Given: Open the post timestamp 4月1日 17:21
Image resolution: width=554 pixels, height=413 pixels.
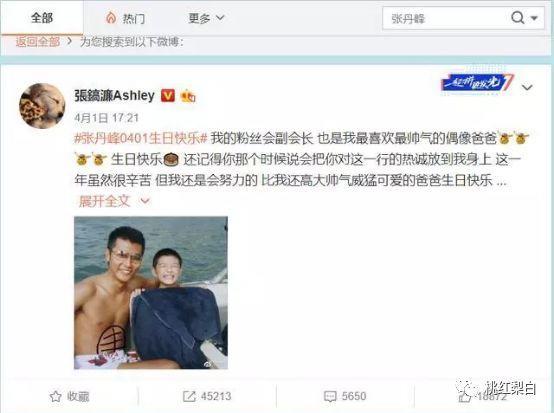Looking at the screenshot, I should pyautogui.click(x=106, y=118).
